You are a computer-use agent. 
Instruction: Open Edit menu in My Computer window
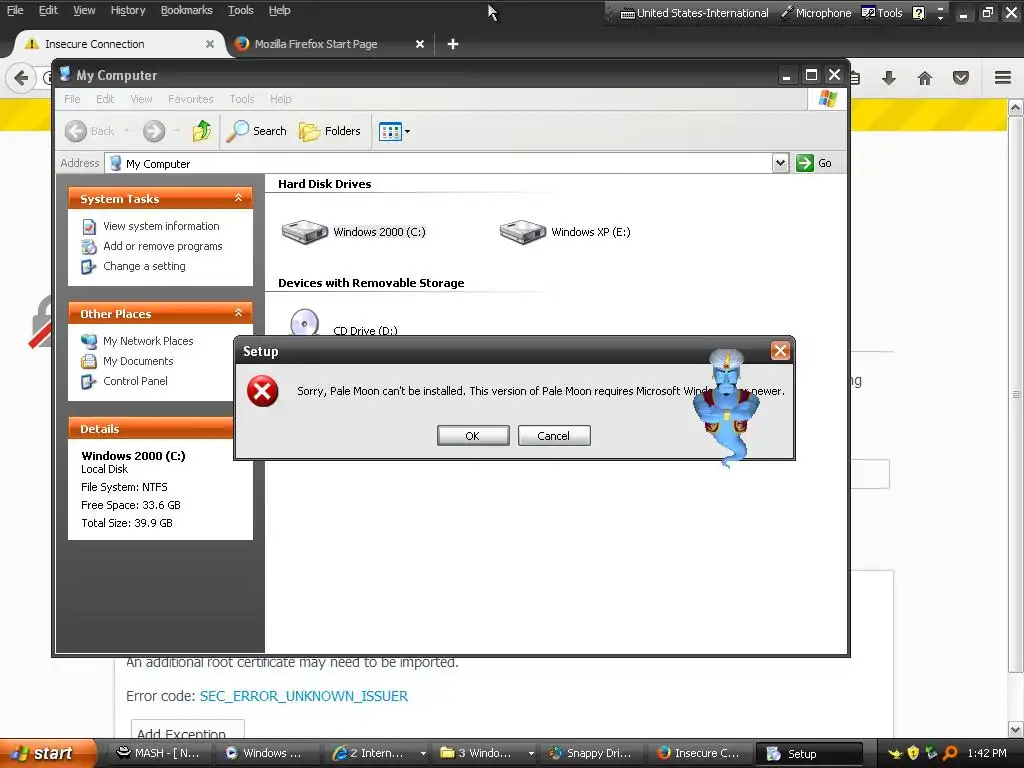point(104,99)
